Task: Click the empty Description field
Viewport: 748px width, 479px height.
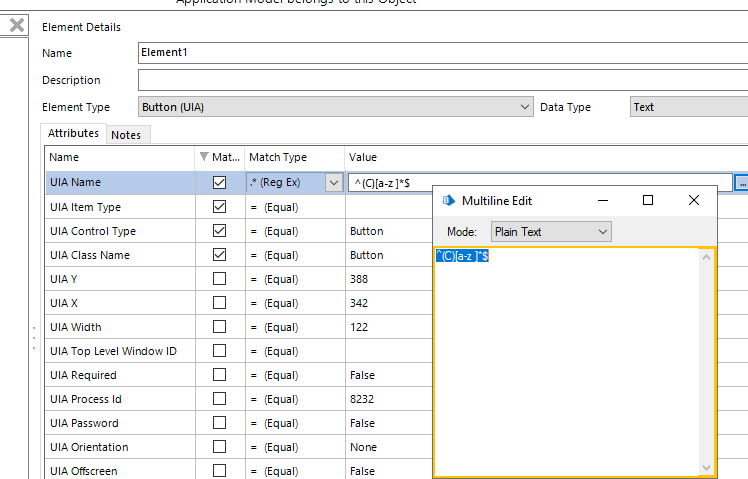Action: 440,80
